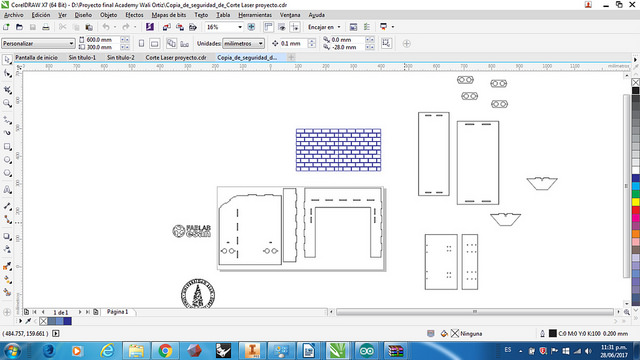
Task: Open the Herramientas menu
Action: tap(255, 15)
